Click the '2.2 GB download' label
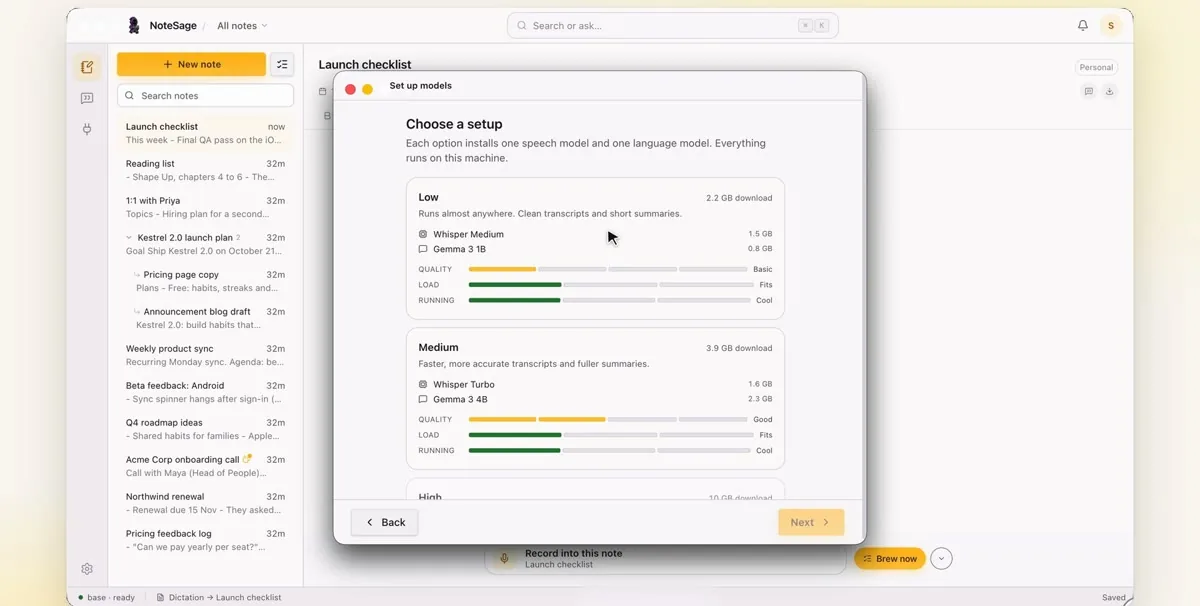1200x606 pixels. (739, 198)
